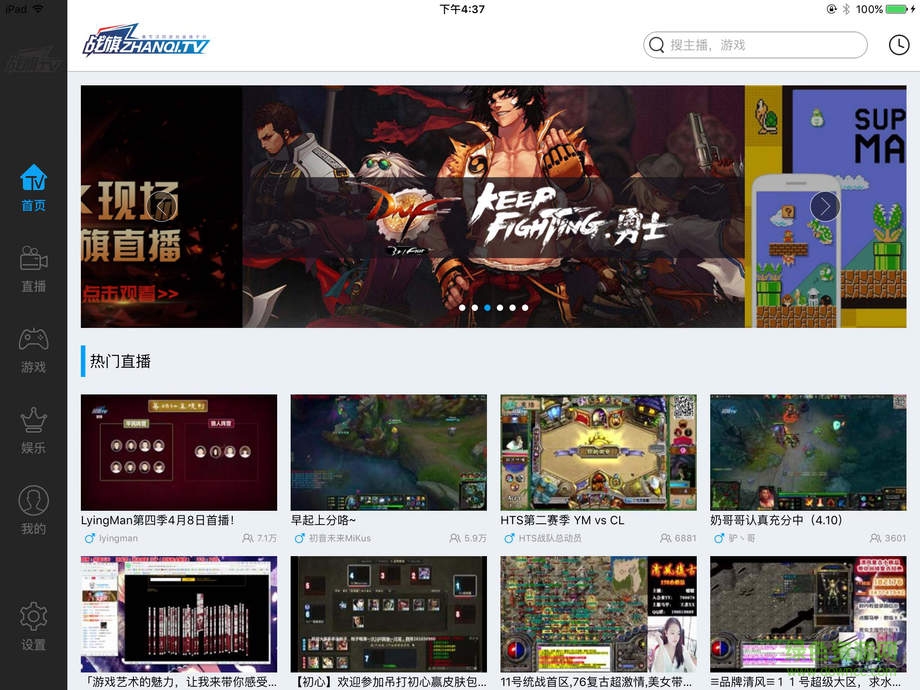Image resolution: width=920 pixels, height=690 pixels.
Task: Advance the banner with the right arrow
Action: pos(823,206)
